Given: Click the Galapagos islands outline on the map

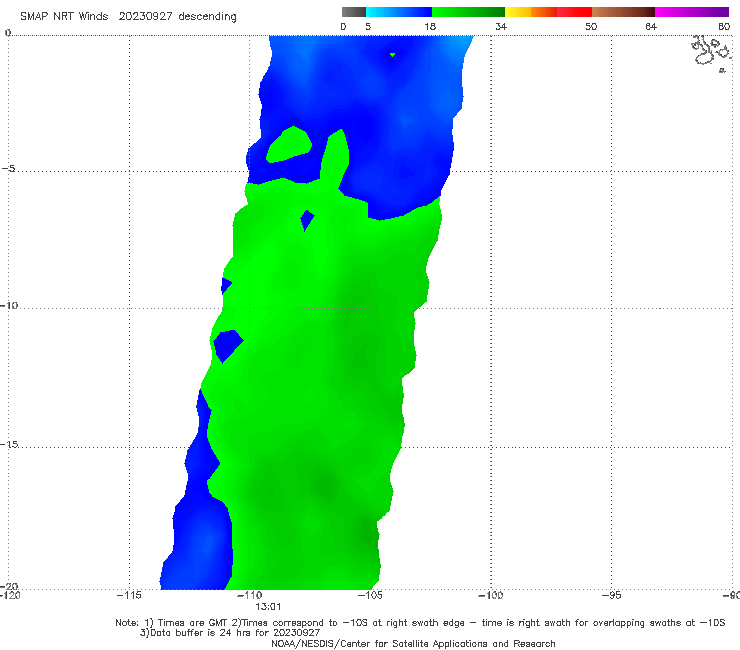Looking at the screenshot, I should tap(712, 53).
